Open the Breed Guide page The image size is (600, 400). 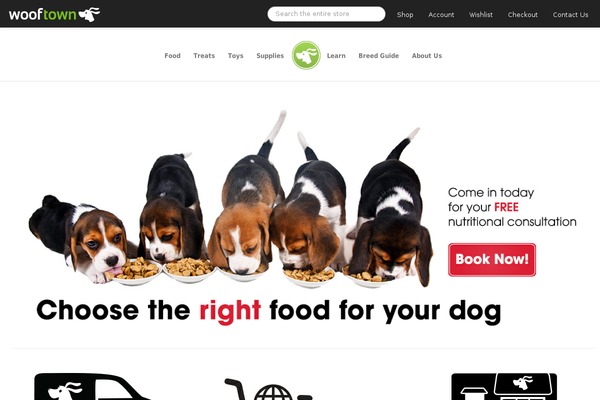coord(378,56)
